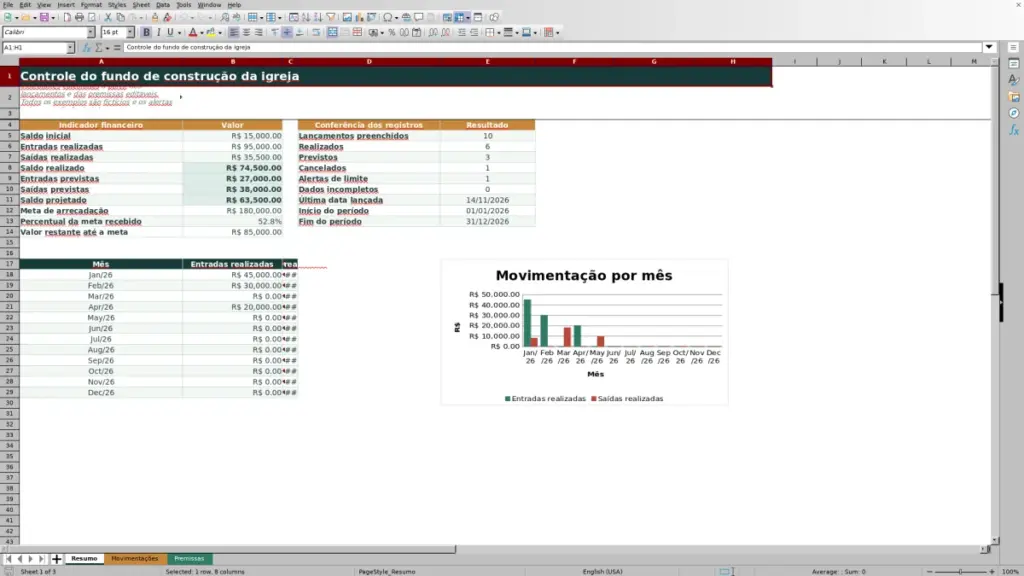Switch to the Premissas sheet tab
1024x576 pixels.
189,559
